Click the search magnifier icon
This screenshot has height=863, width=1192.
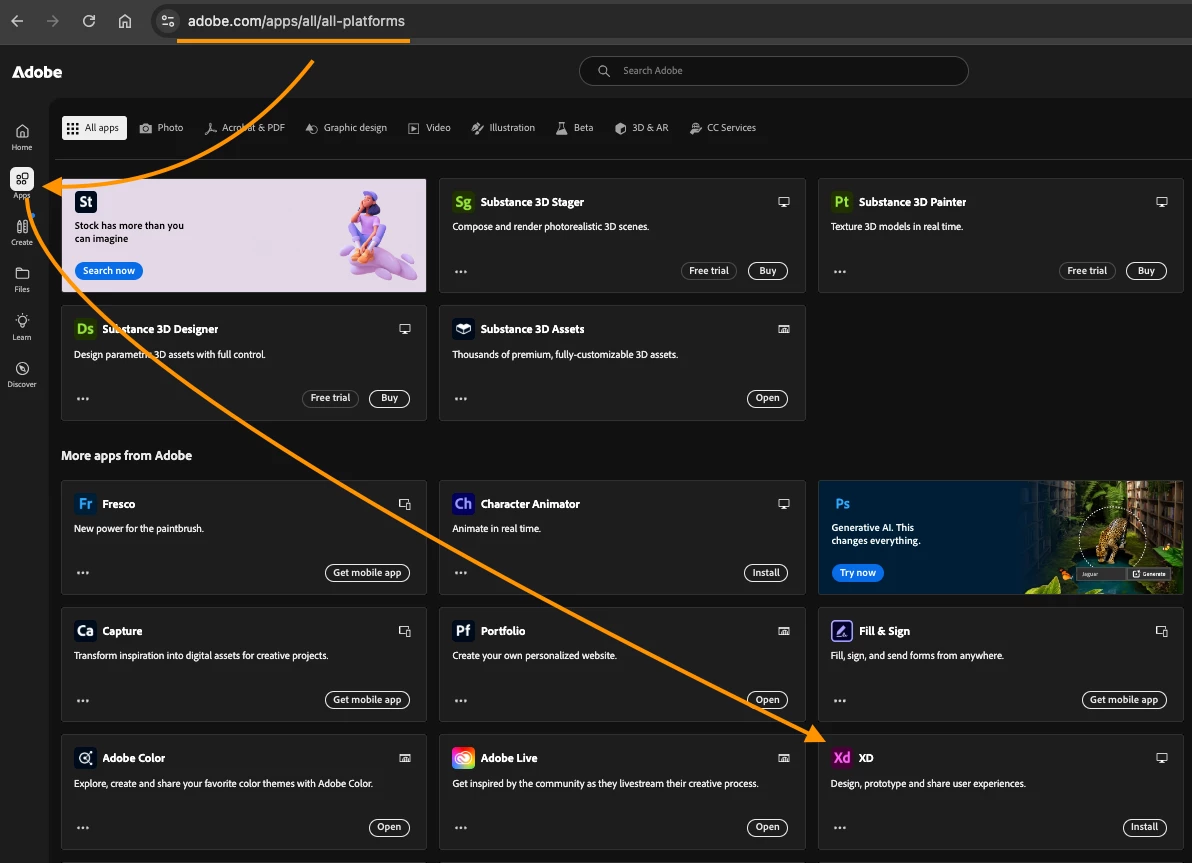tap(604, 71)
